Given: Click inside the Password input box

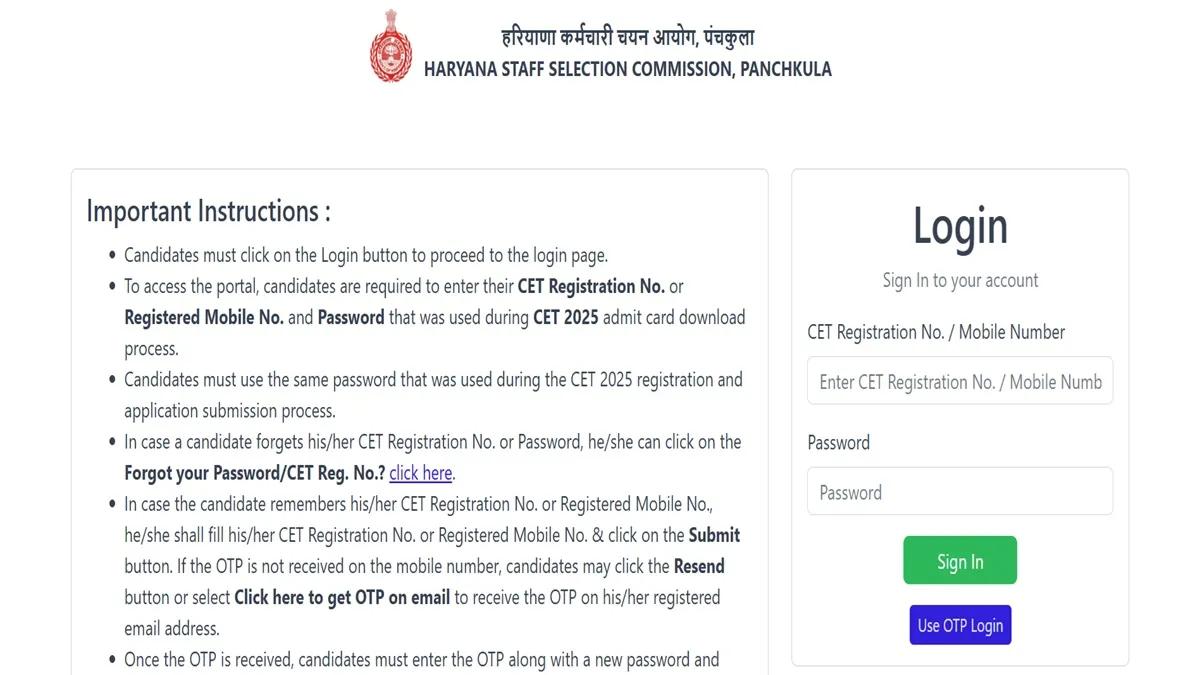Looking at the screenshot, I should pos(959,492).
